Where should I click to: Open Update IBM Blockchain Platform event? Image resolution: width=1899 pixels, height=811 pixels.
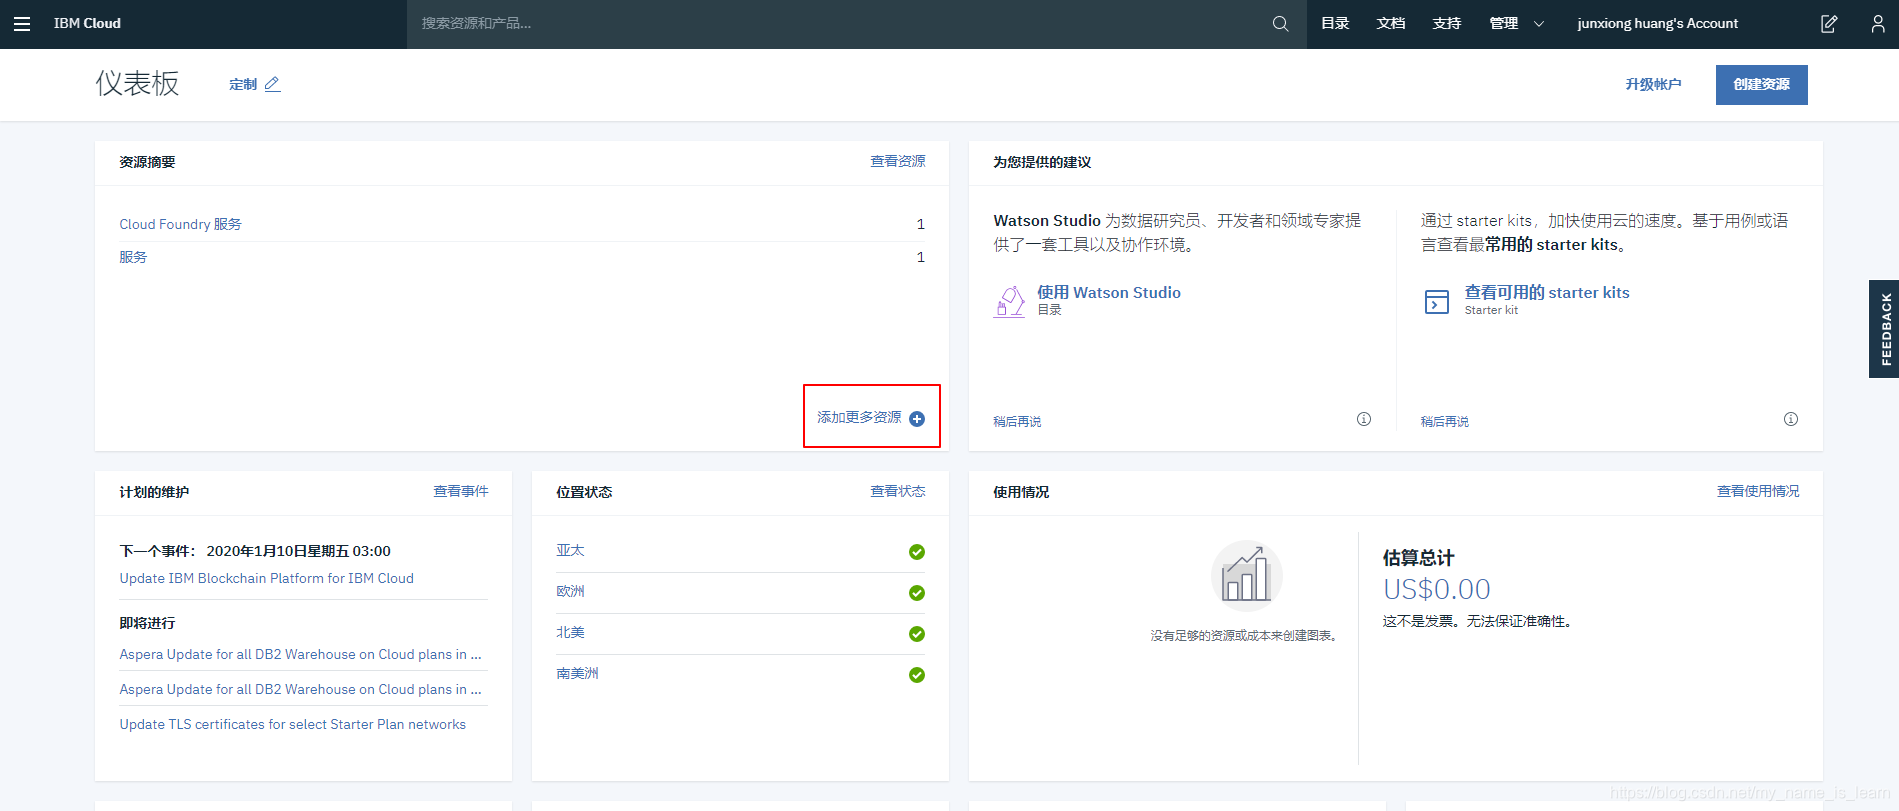pyautogui.click(x=266, y=578)
